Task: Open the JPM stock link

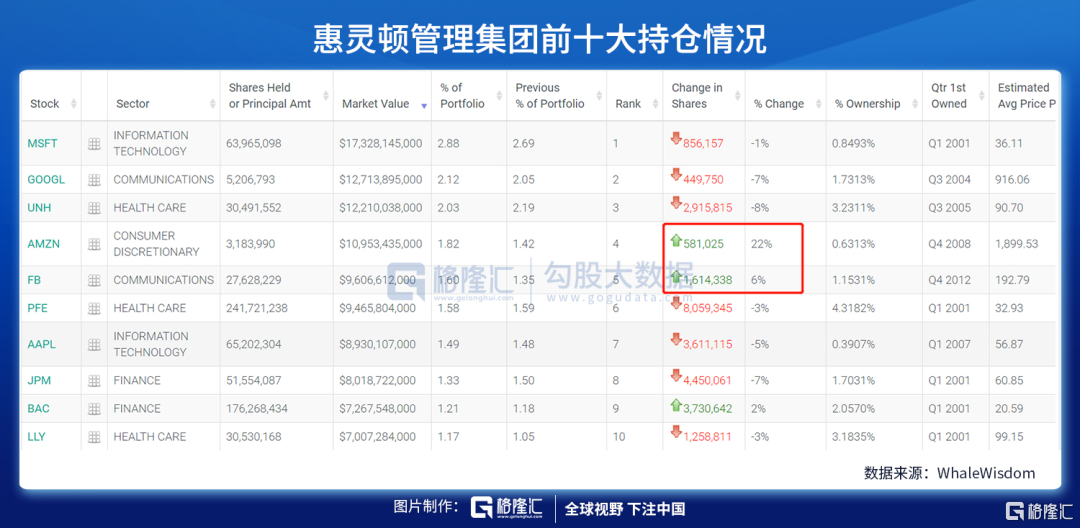Action: pyautogui.click(x=39, y=381)
